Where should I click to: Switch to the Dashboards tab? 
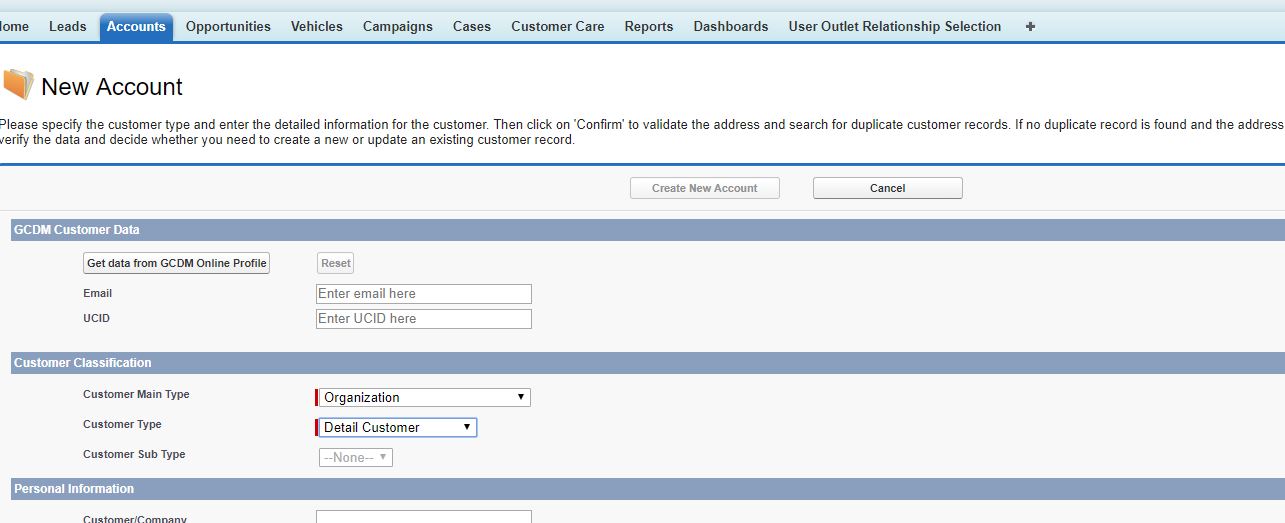[x=730, y=27]
